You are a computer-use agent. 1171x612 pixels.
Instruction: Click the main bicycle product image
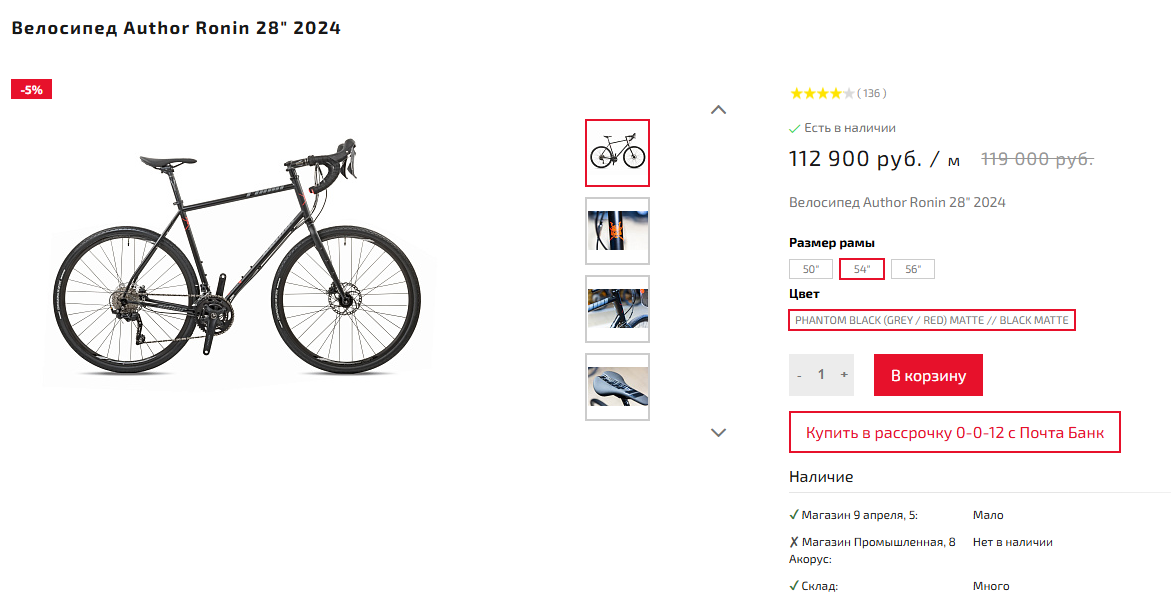click(x=240, y=260)
